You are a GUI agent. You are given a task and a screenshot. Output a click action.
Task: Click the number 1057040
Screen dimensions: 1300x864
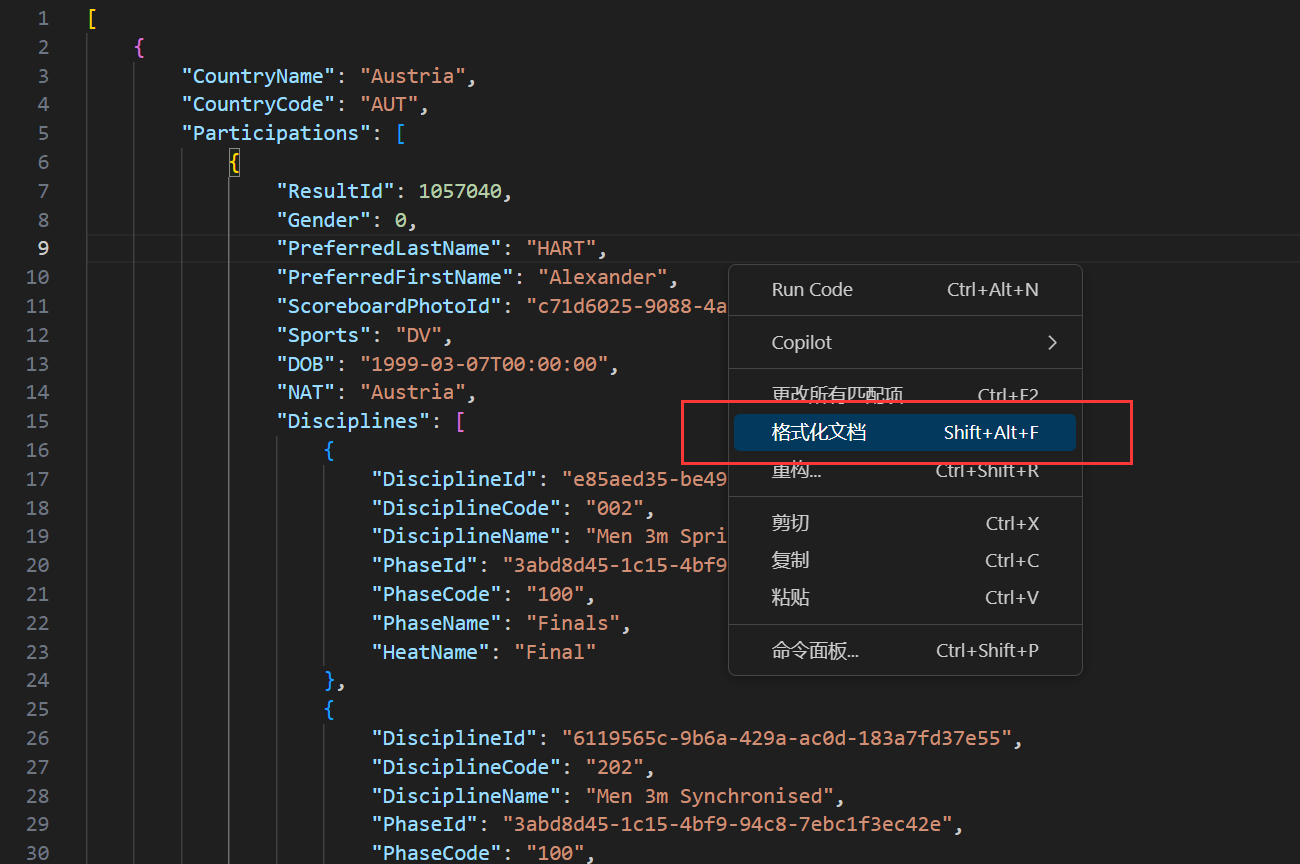click(x=460, y=191)
